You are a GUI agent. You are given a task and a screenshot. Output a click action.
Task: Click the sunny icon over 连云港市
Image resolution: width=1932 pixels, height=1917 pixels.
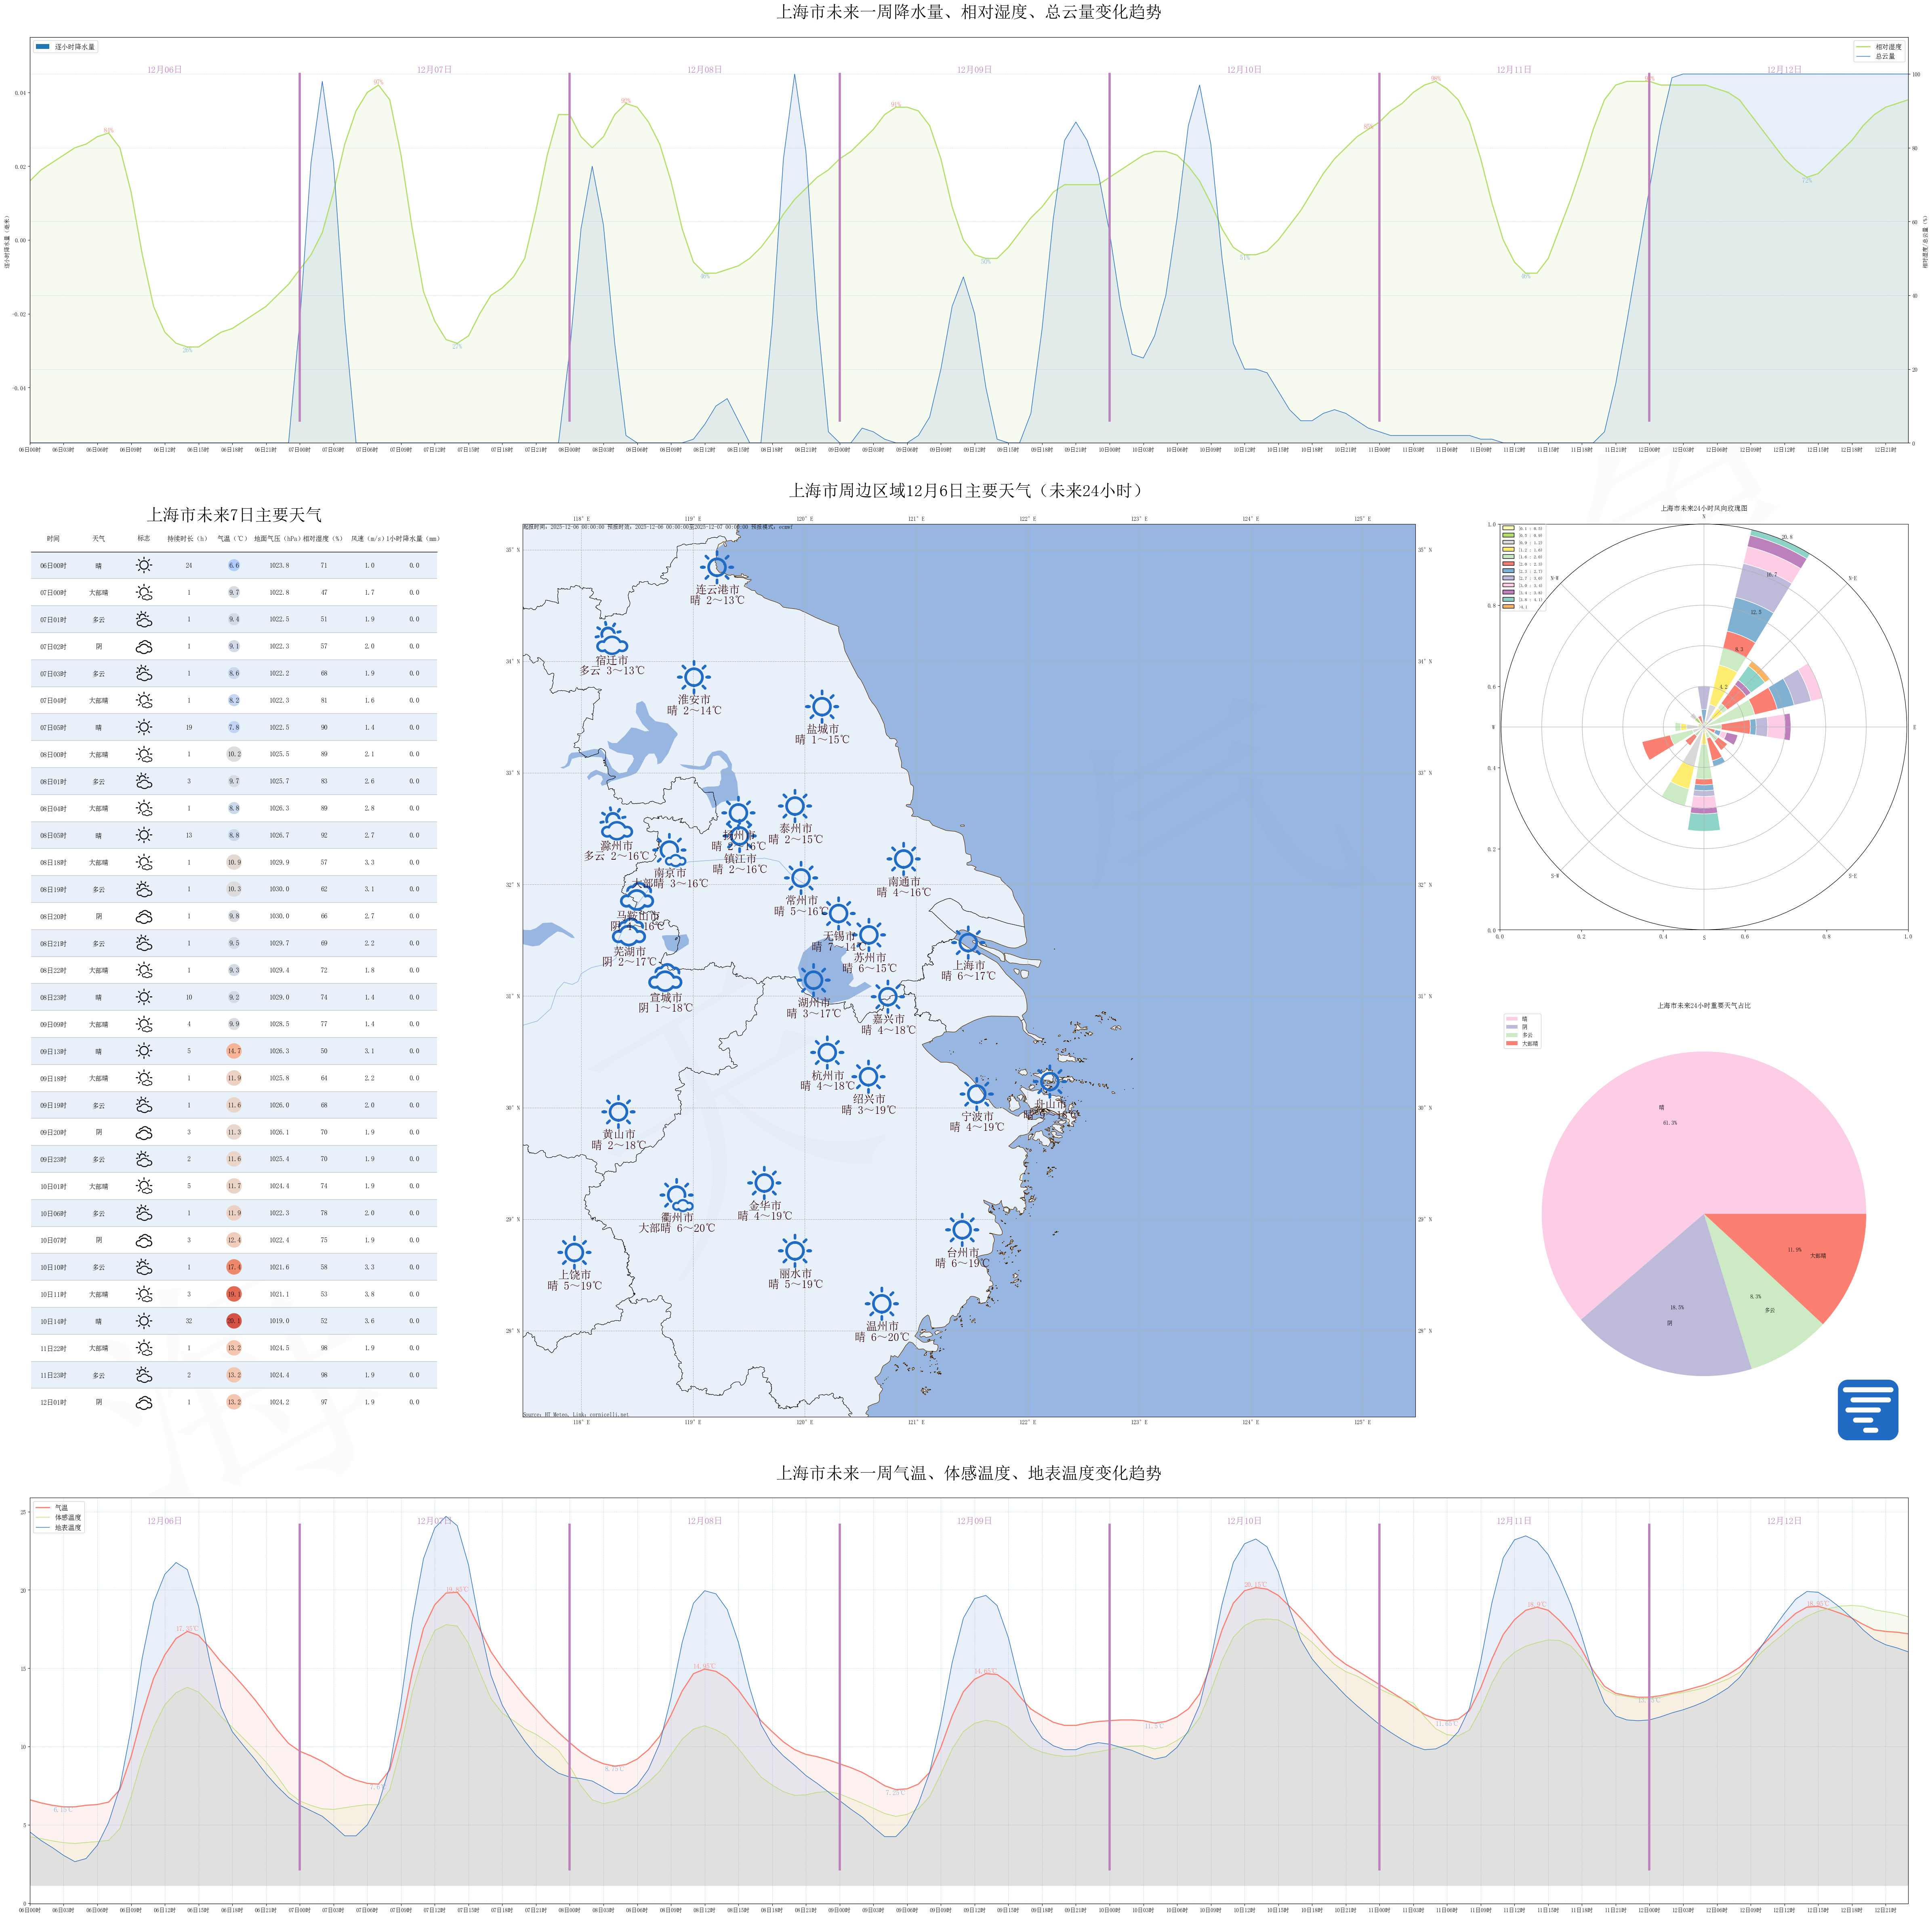[716, 567]
